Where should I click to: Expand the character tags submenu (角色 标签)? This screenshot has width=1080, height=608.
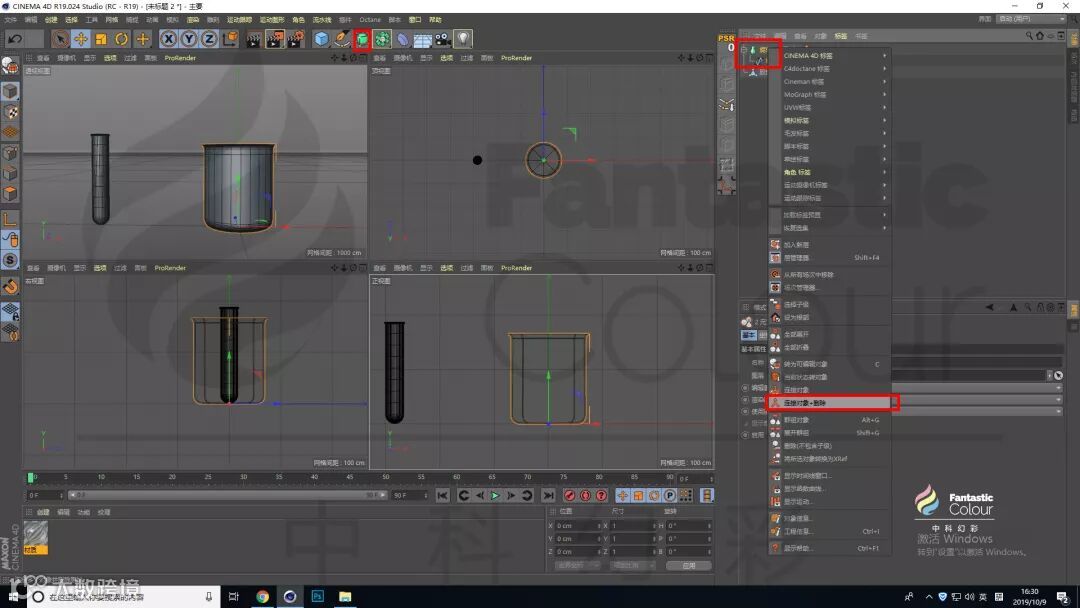829,172
